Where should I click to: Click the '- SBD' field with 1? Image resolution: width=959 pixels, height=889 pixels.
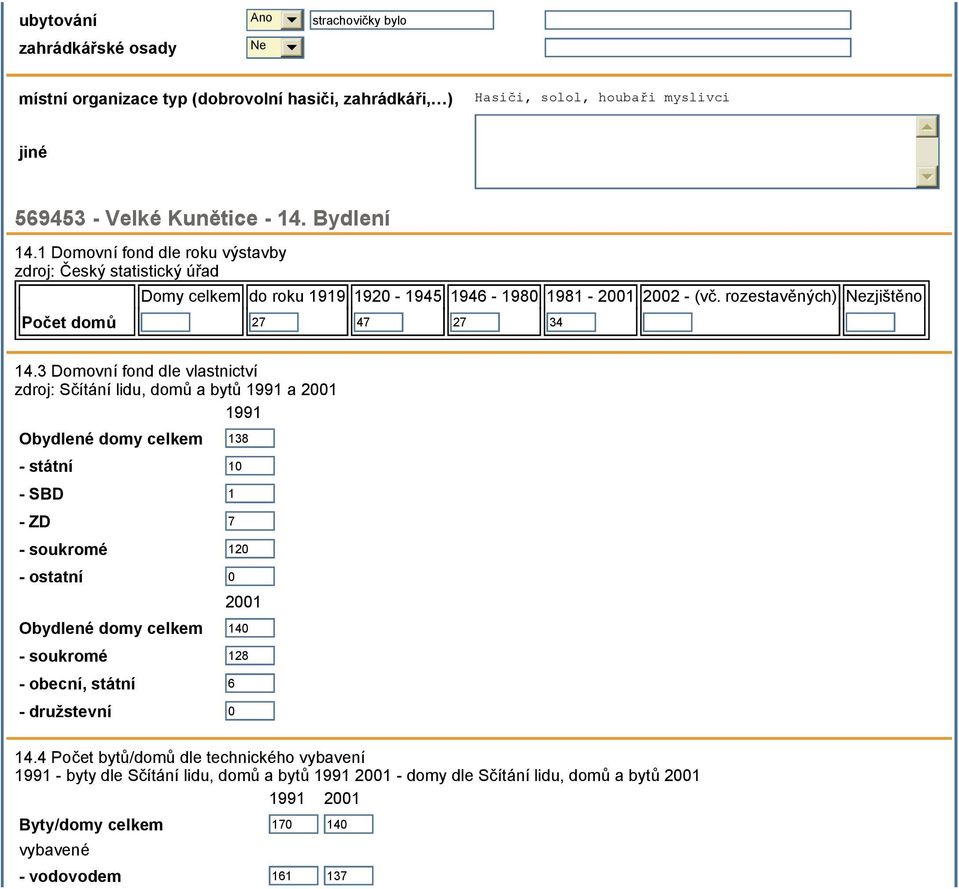pyautogui.click(x=250, y=493)
